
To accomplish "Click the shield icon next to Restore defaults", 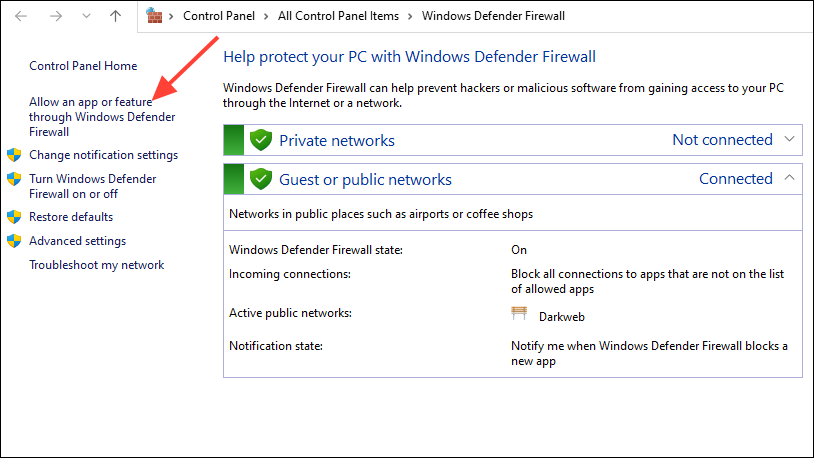I will point(14,217).
